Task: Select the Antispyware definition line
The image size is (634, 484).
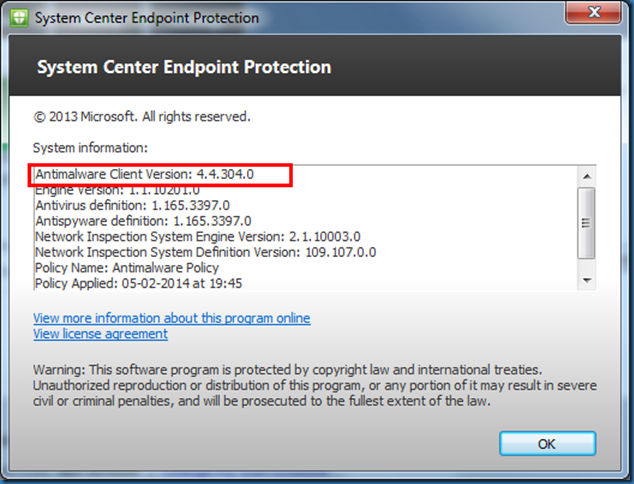Action: [x=143, y=221]
